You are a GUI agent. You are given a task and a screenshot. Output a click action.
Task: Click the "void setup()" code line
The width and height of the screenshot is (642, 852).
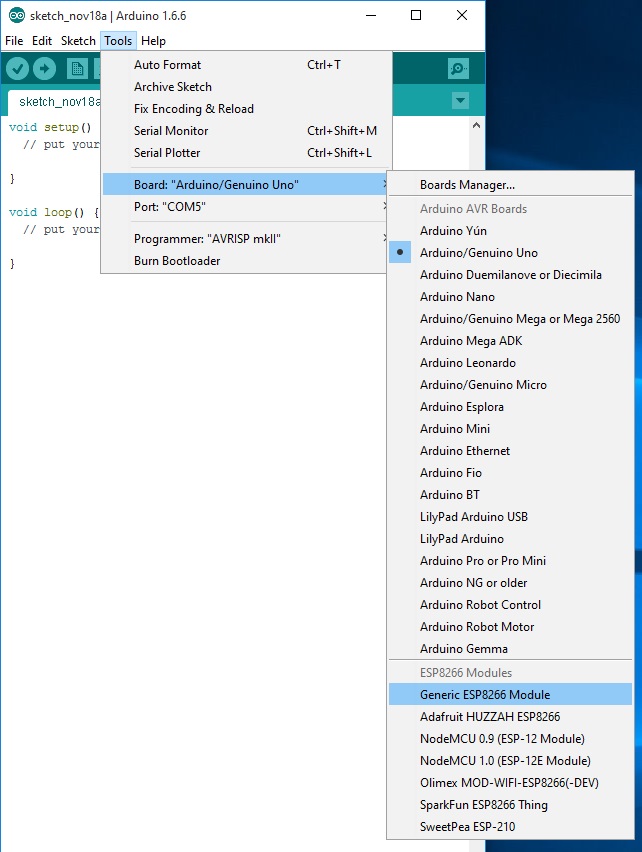(x=50, y=127)
